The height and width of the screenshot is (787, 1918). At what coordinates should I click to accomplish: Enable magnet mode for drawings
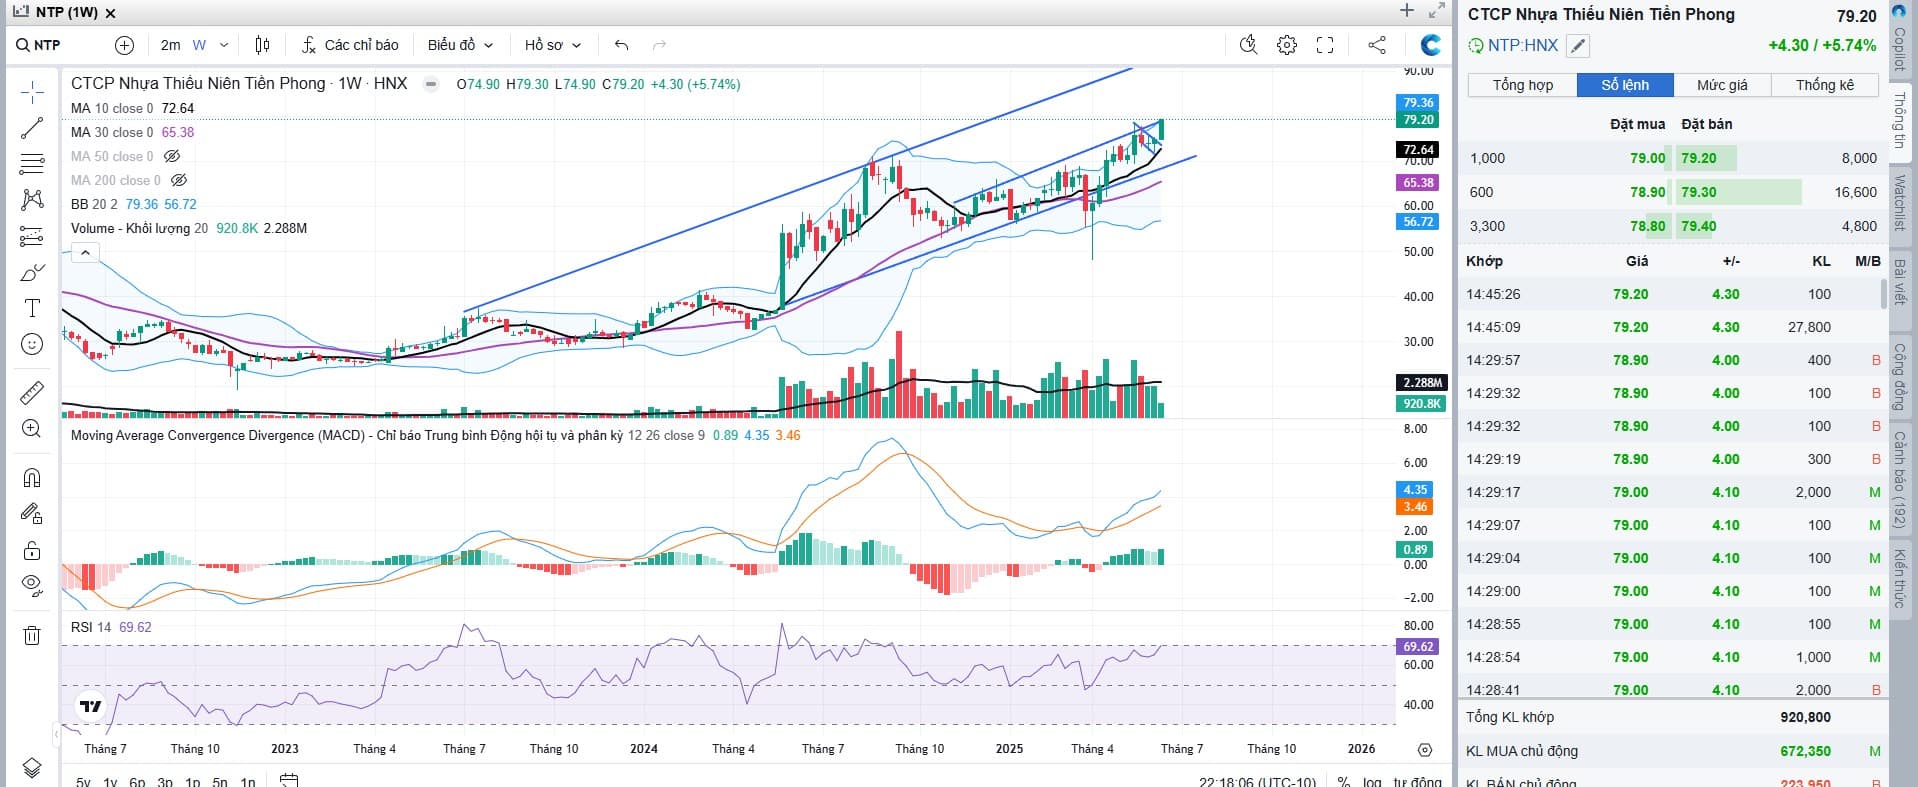click(32, 477)
